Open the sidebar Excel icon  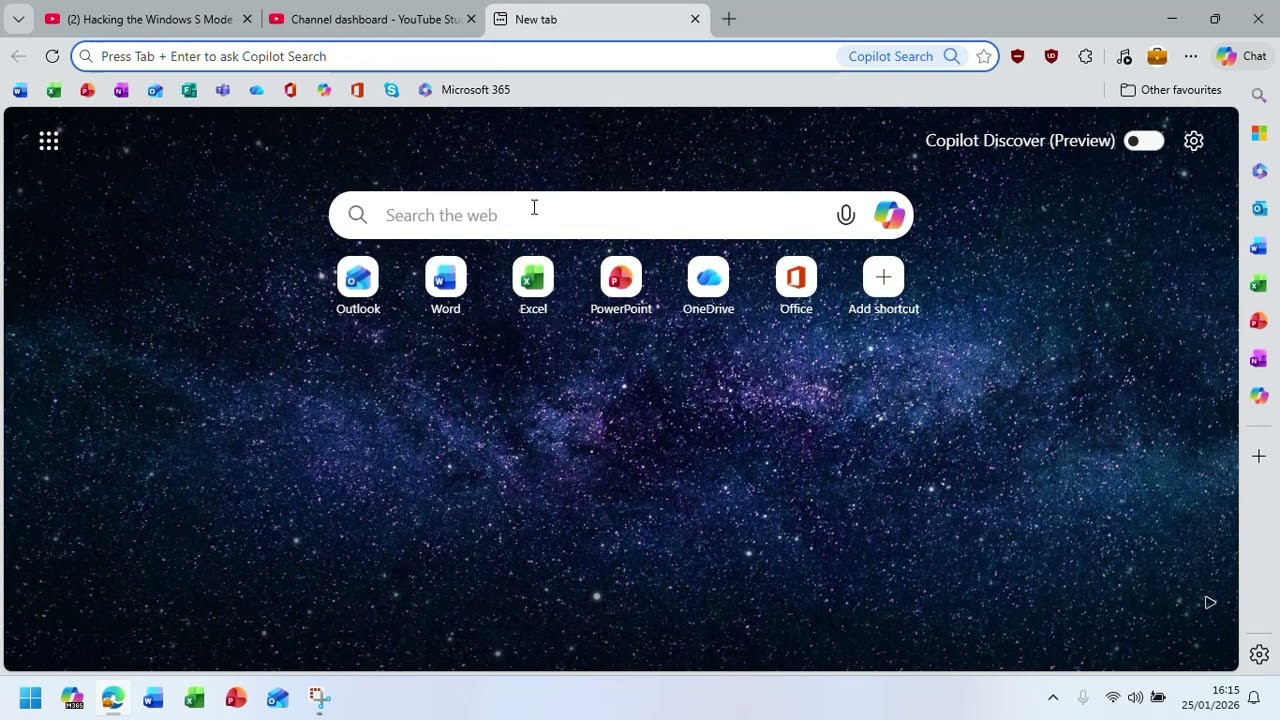click(x=1259, y=284)
